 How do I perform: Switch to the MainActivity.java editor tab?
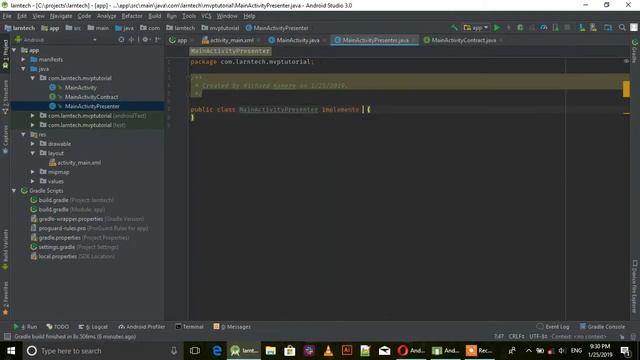(298, 40)
